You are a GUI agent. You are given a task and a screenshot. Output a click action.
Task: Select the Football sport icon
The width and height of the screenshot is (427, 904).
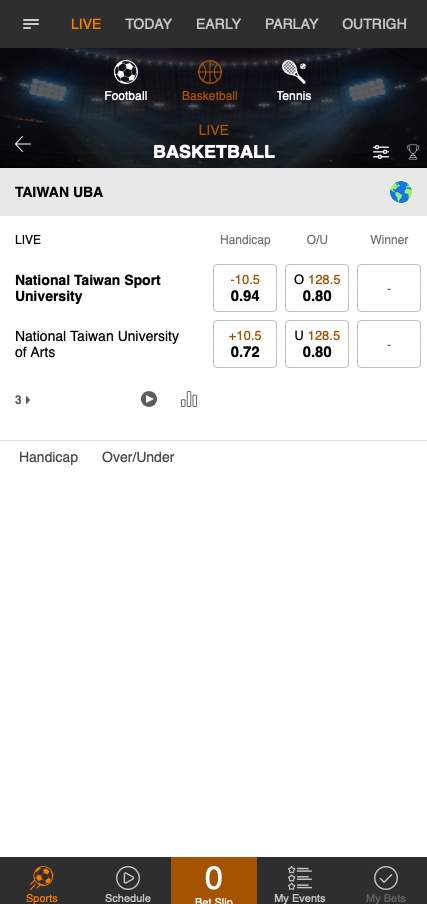coord(126,72)
